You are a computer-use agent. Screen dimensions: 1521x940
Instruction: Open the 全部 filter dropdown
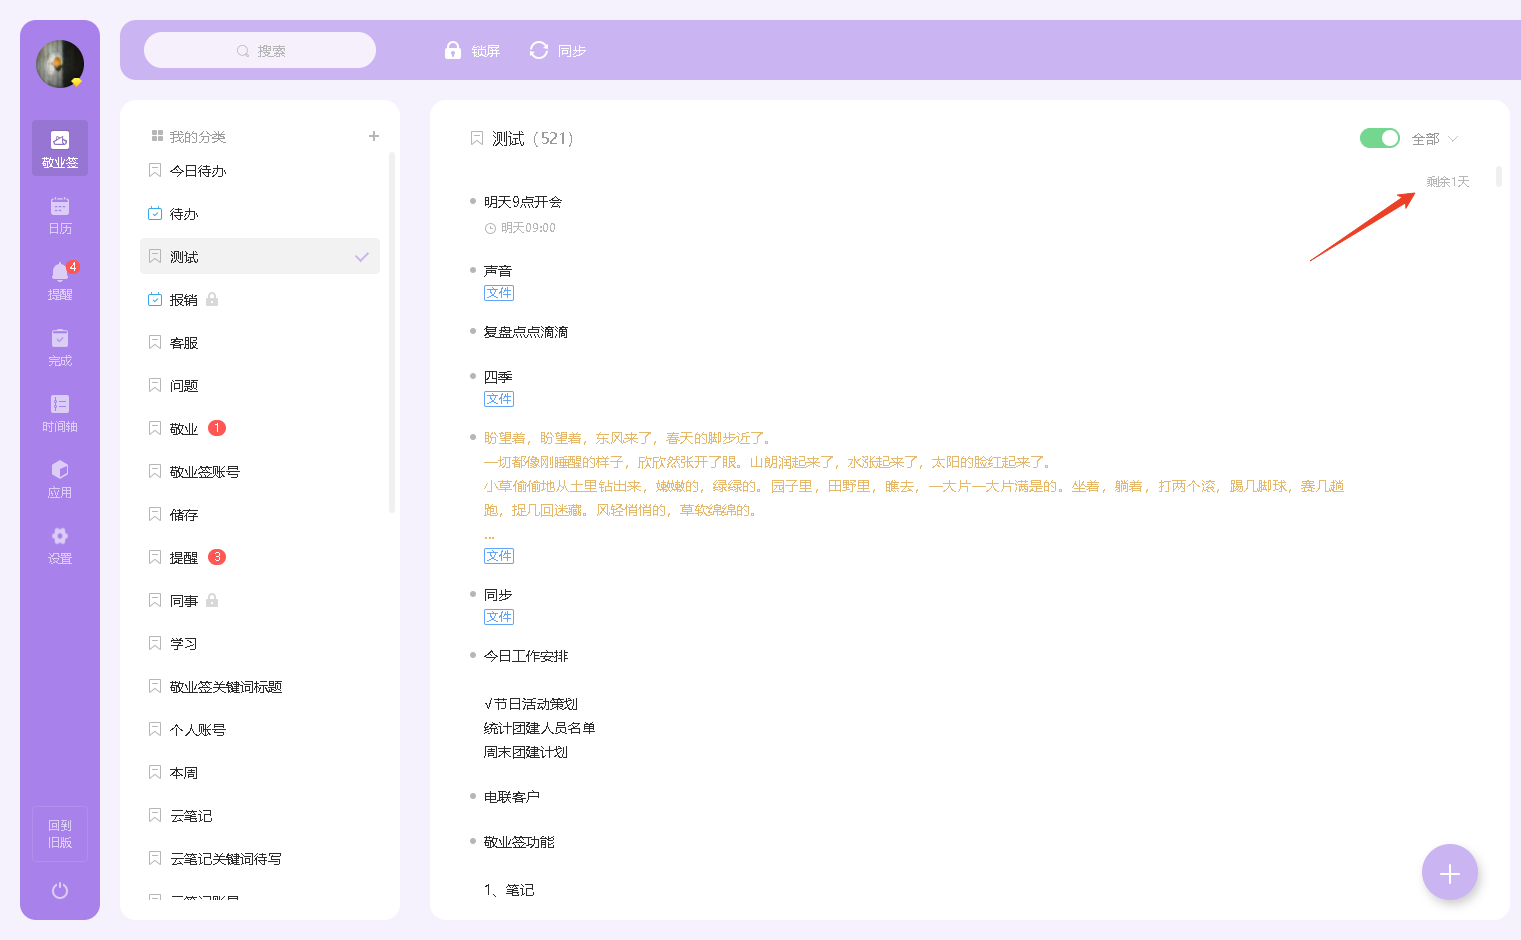[1435, 139]
